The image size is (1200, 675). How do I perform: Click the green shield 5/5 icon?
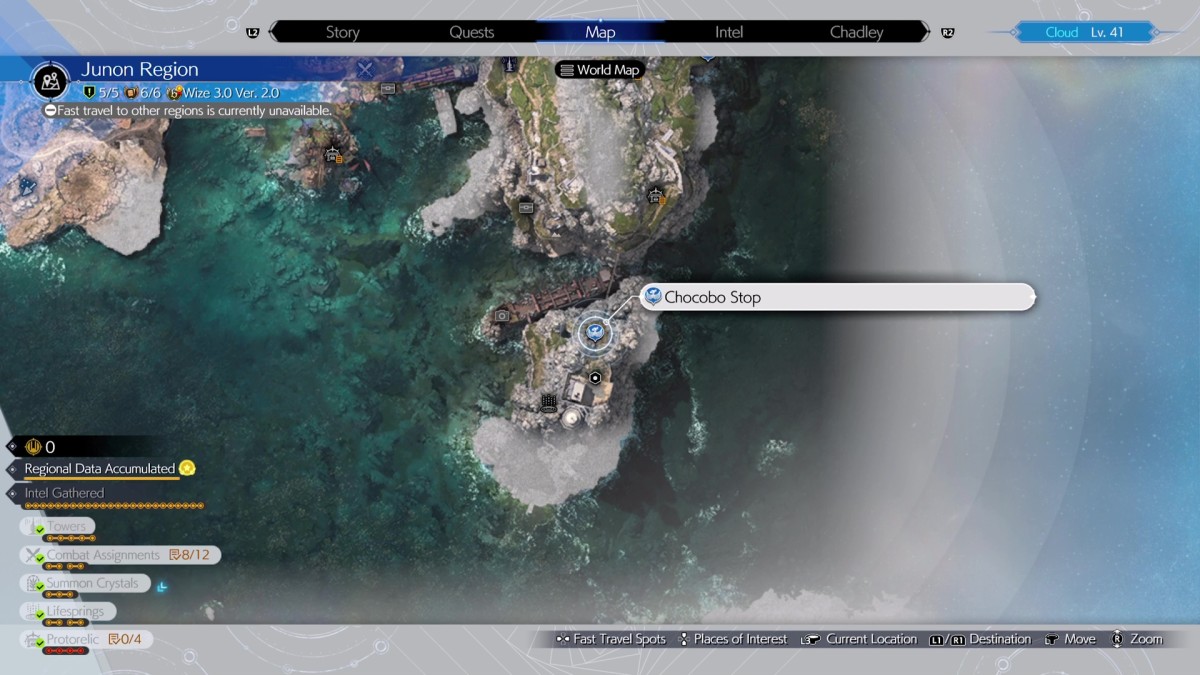[89, 92]
